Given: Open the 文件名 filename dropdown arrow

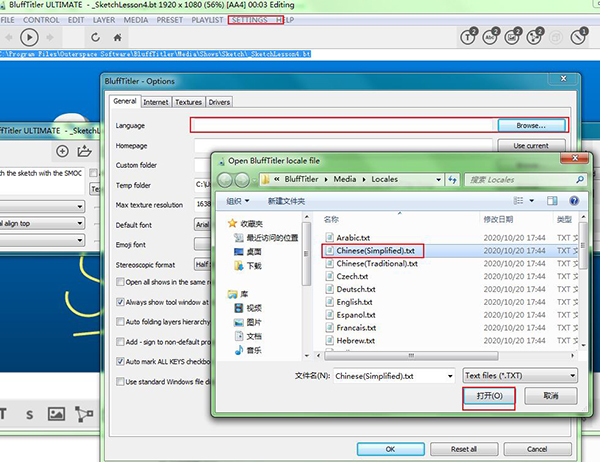Looking at the screenshot, I should pyautogui.click(x=450, y=376).
